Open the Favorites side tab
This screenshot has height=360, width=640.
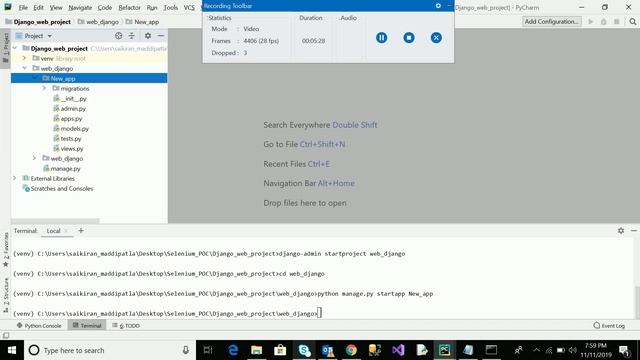point(6,249)
